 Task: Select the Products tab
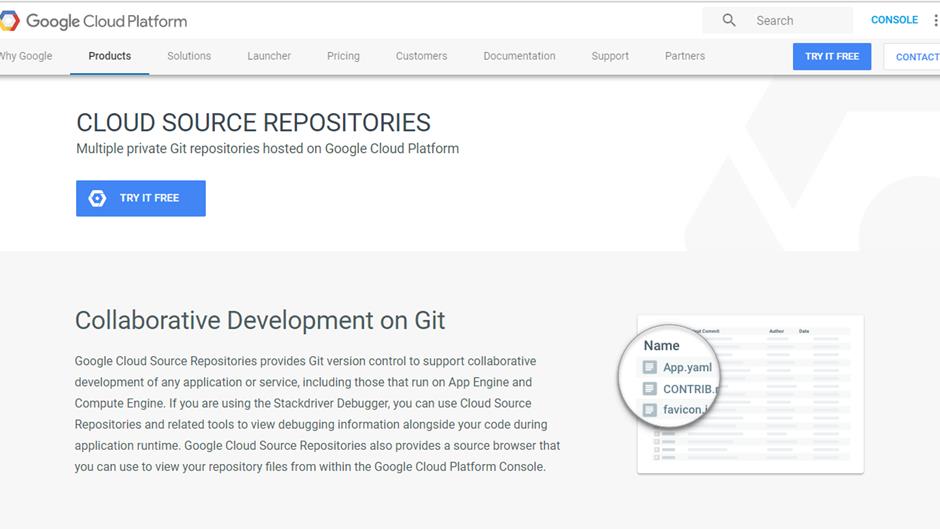coord(110,56)
